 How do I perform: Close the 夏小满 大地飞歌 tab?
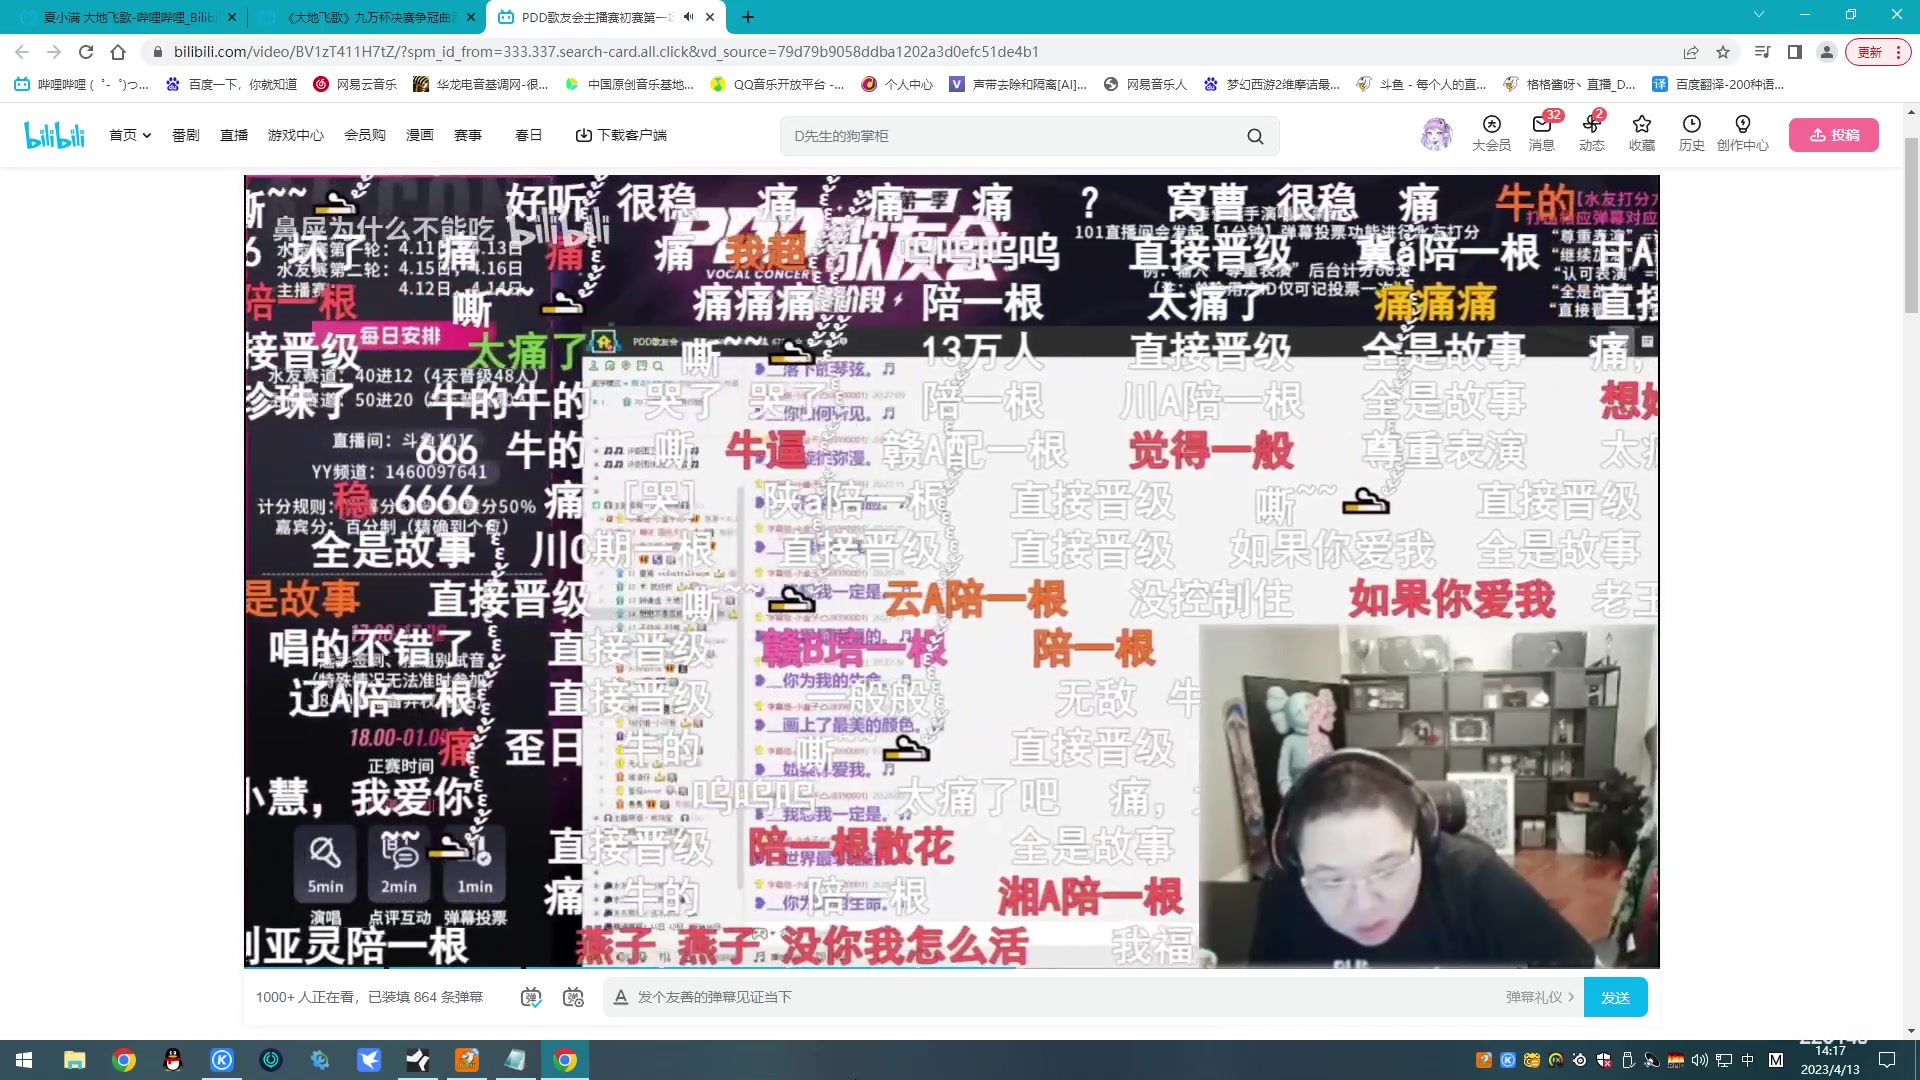232,17
